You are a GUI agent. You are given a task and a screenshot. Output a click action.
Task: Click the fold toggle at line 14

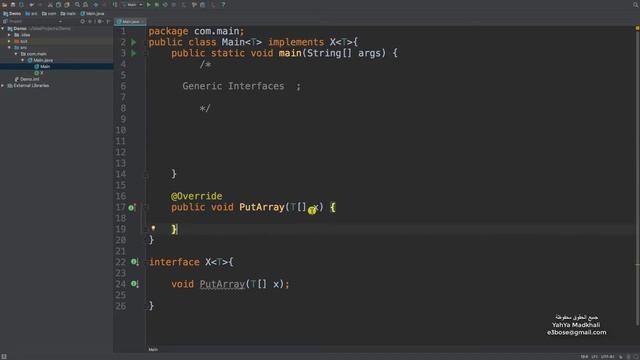coord(146,175)
